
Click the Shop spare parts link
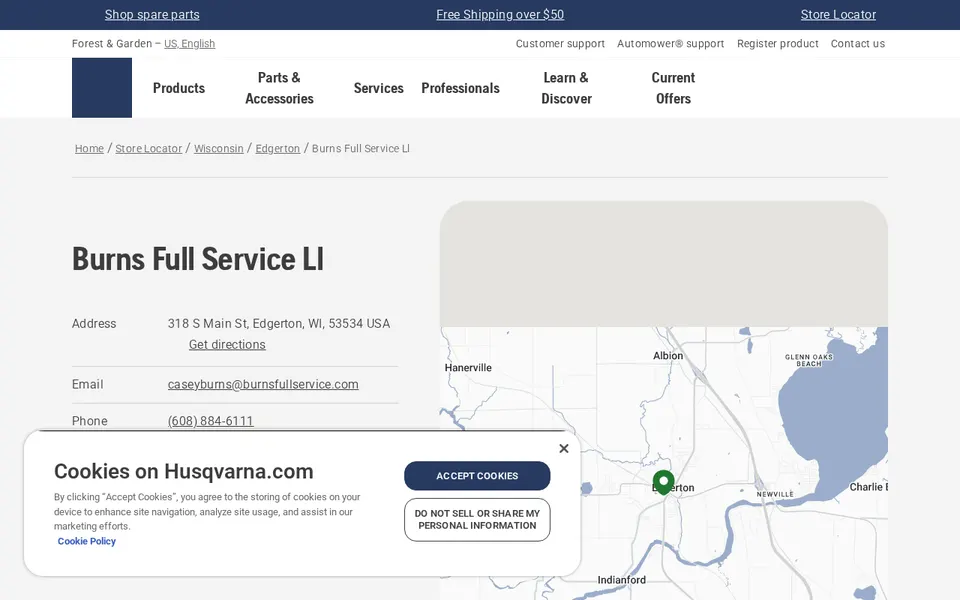pos(152,15)
